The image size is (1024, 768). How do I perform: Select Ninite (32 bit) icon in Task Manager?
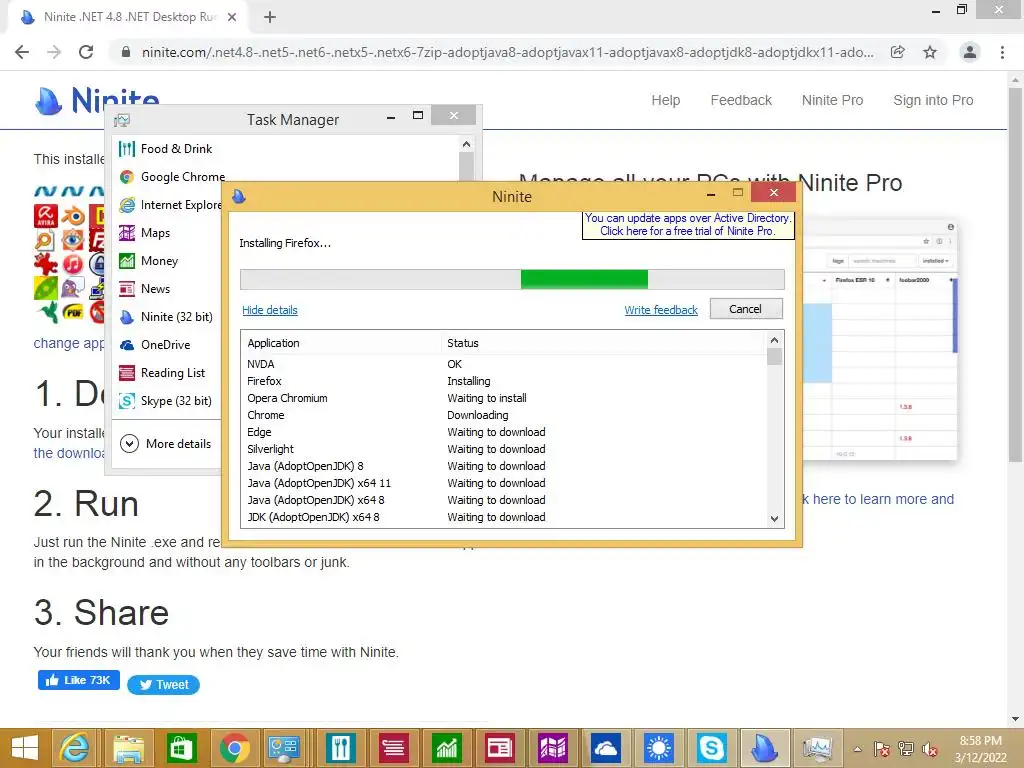[x=127, y=317]
